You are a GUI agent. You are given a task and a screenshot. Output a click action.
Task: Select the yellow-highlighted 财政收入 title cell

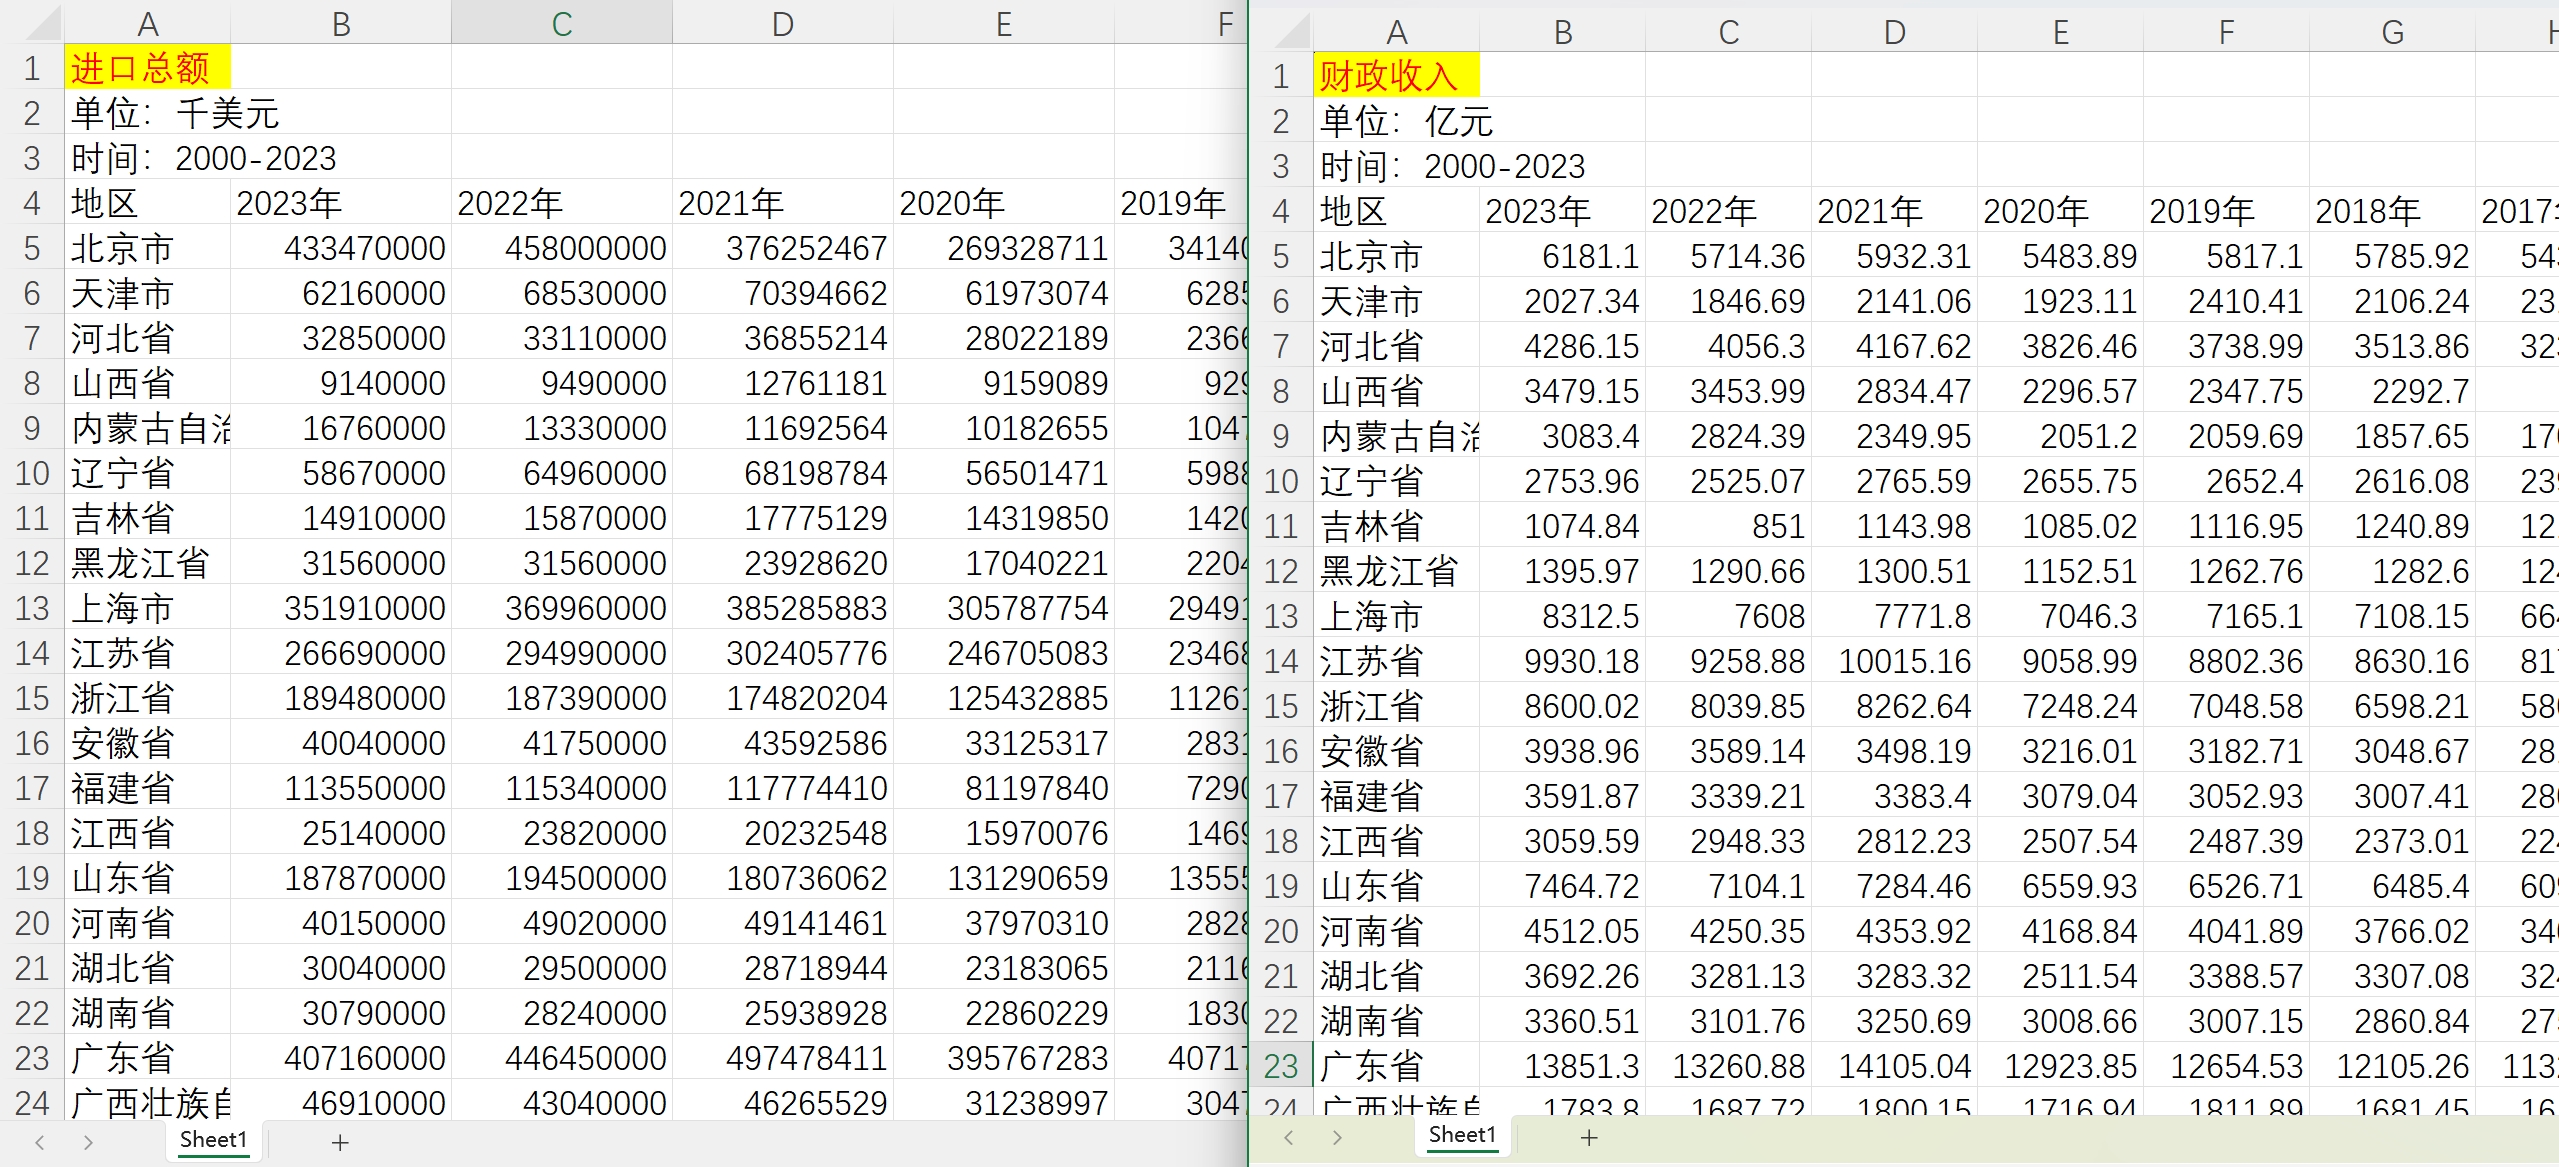click(x=1396, y=76)
